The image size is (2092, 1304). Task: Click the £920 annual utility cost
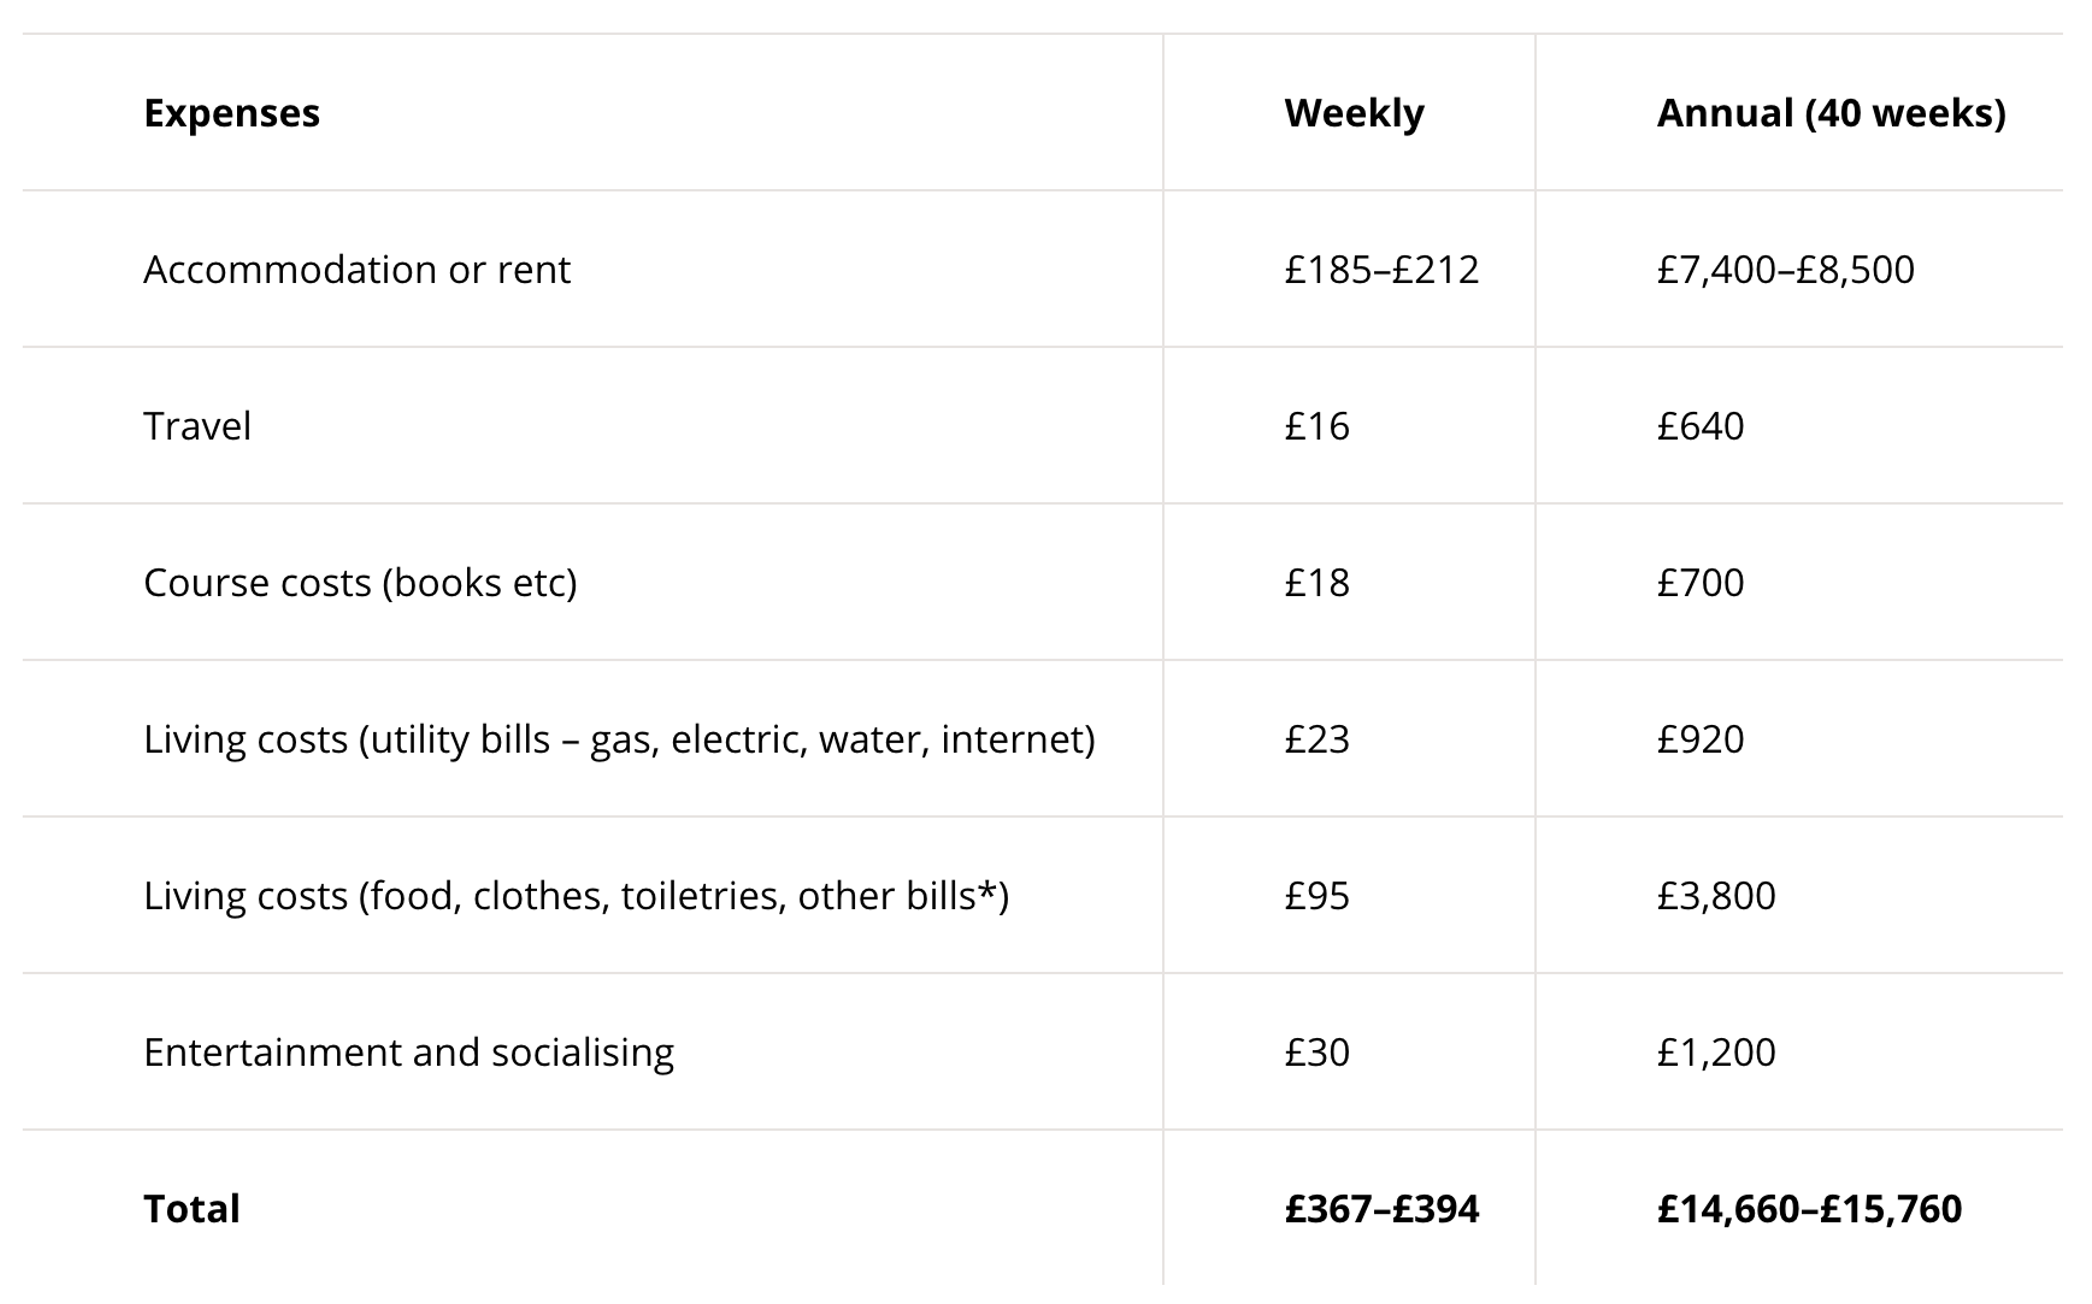pyautogui.click(x=1700, y=739)
